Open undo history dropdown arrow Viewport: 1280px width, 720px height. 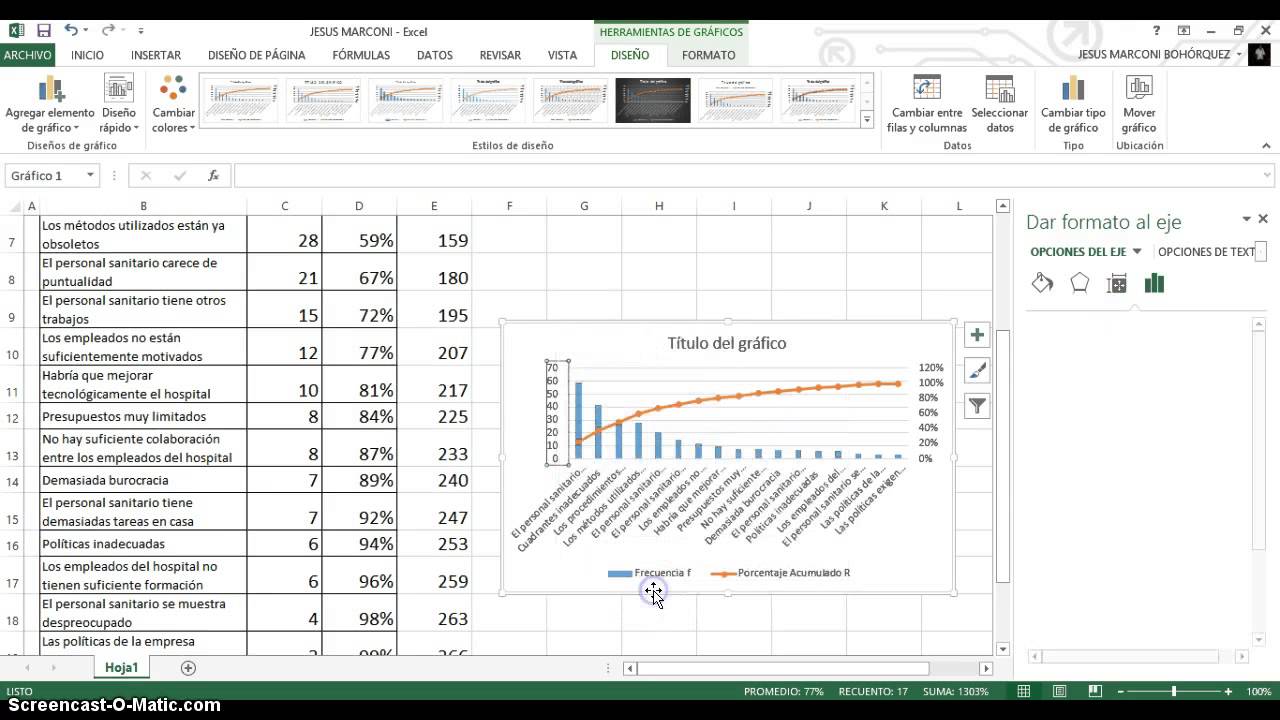point(85,31)
